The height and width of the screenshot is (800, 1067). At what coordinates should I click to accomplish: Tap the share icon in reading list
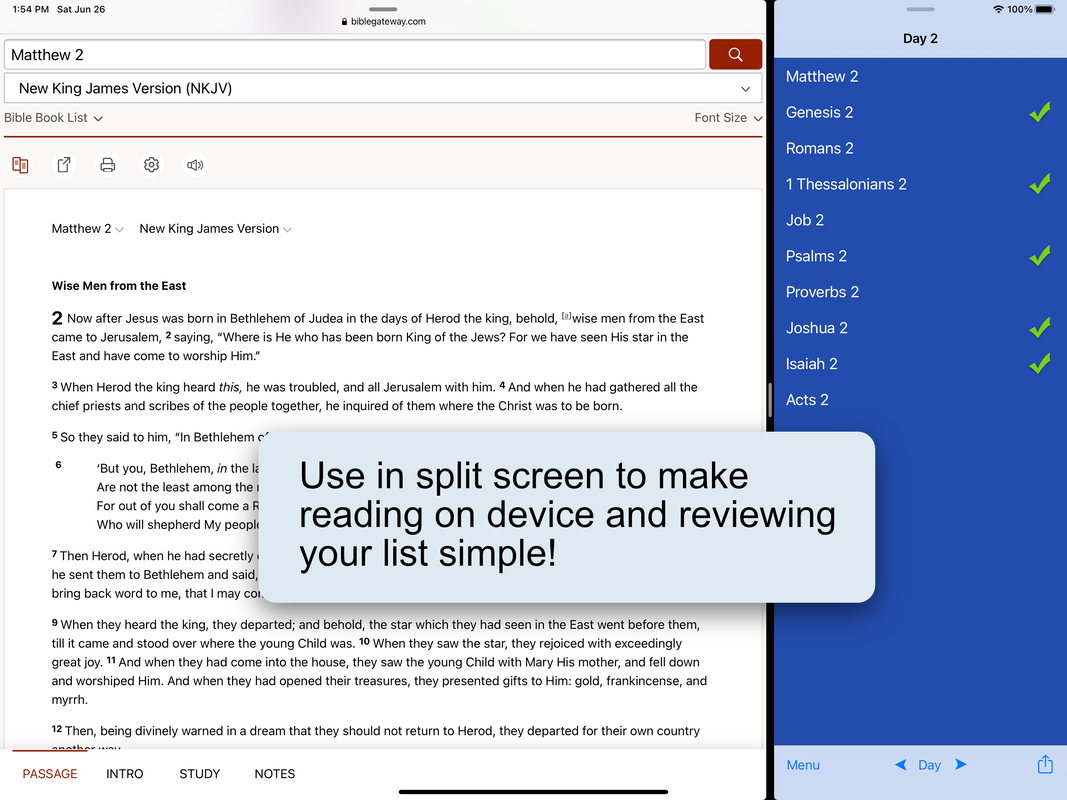[x=1045, y=765]
